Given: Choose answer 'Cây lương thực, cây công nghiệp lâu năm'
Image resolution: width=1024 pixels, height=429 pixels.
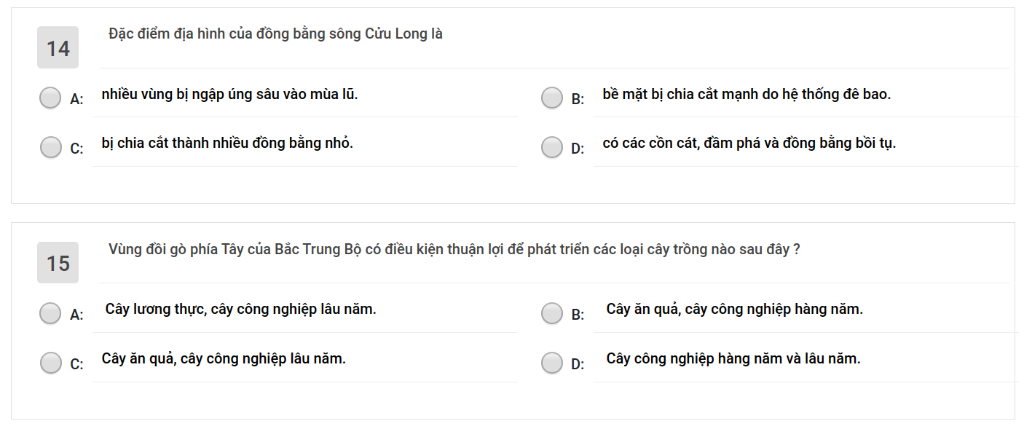Looking at the screenshot, I should point(240,310).
